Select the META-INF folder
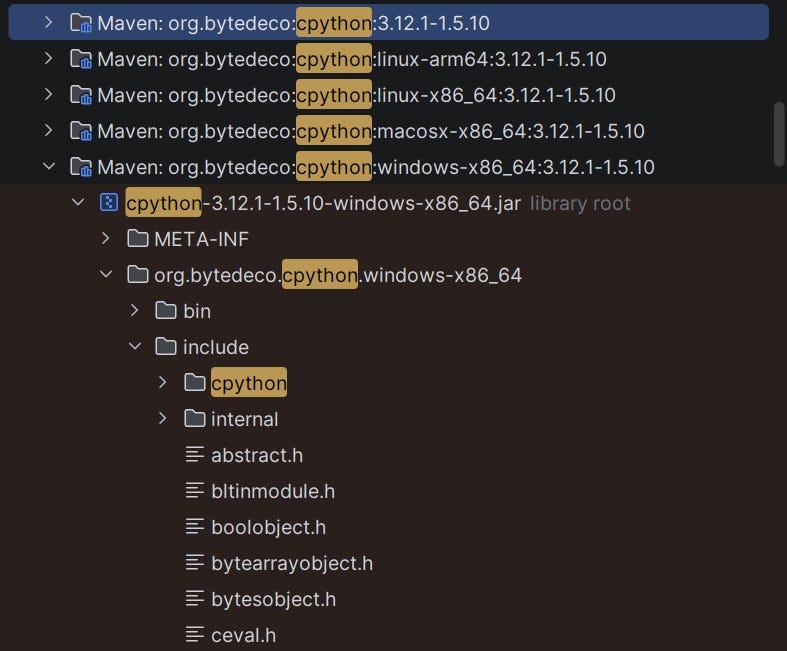The height and width of the screenshot is (651, 787). (x=201, y=239)
